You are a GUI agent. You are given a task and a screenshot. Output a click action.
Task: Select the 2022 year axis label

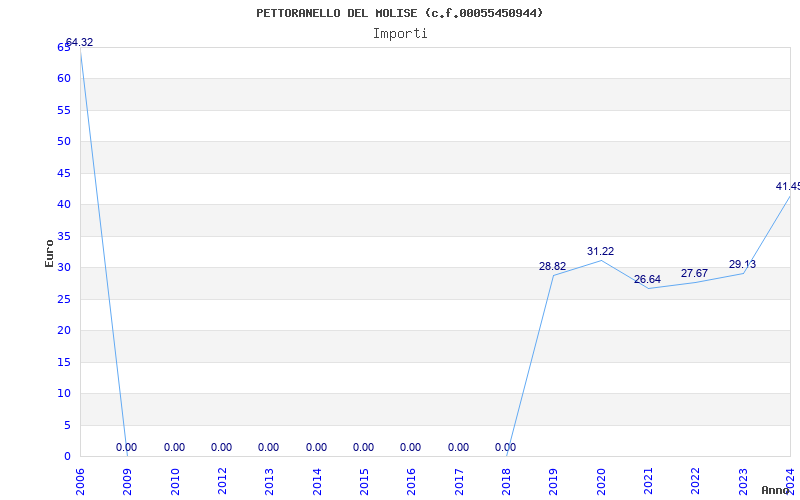click(695, 482)
